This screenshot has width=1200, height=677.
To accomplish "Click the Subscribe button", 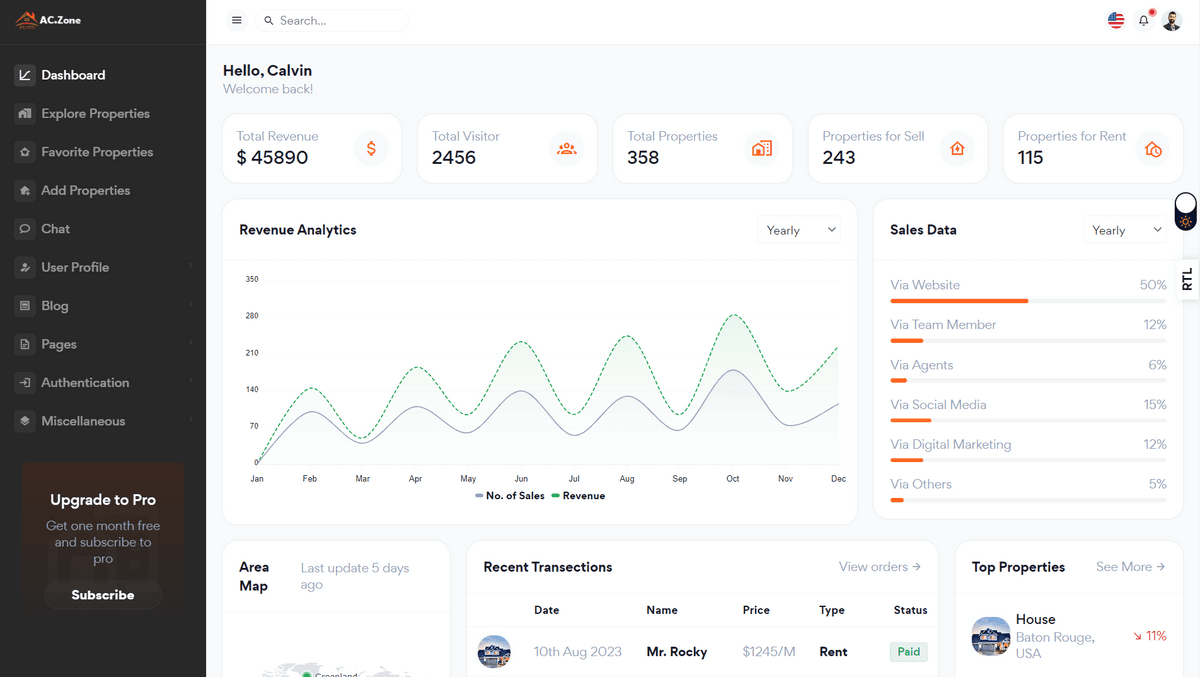I will [x=103, y=595].
